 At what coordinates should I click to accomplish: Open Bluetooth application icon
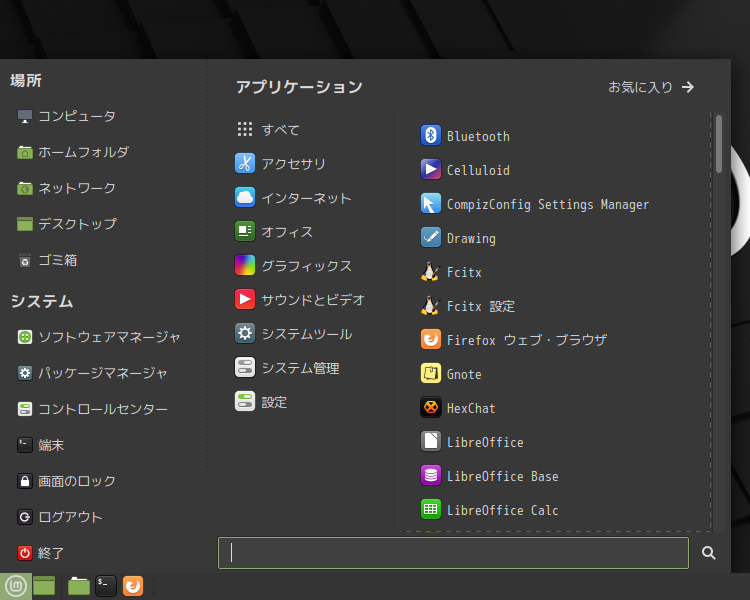(430, 135)
